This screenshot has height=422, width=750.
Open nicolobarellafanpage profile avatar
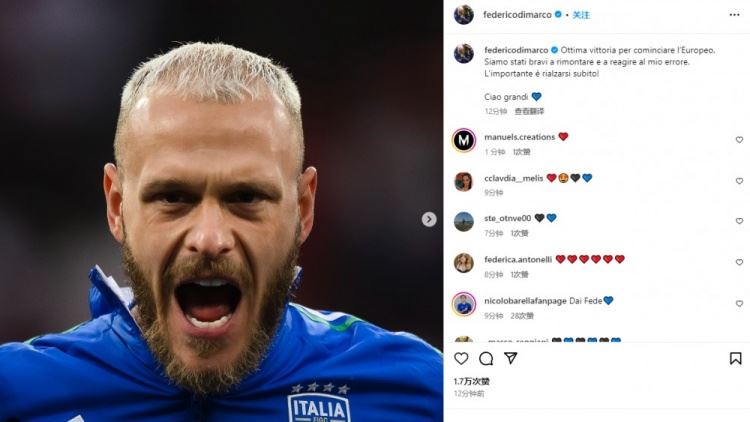coord(463,304)
